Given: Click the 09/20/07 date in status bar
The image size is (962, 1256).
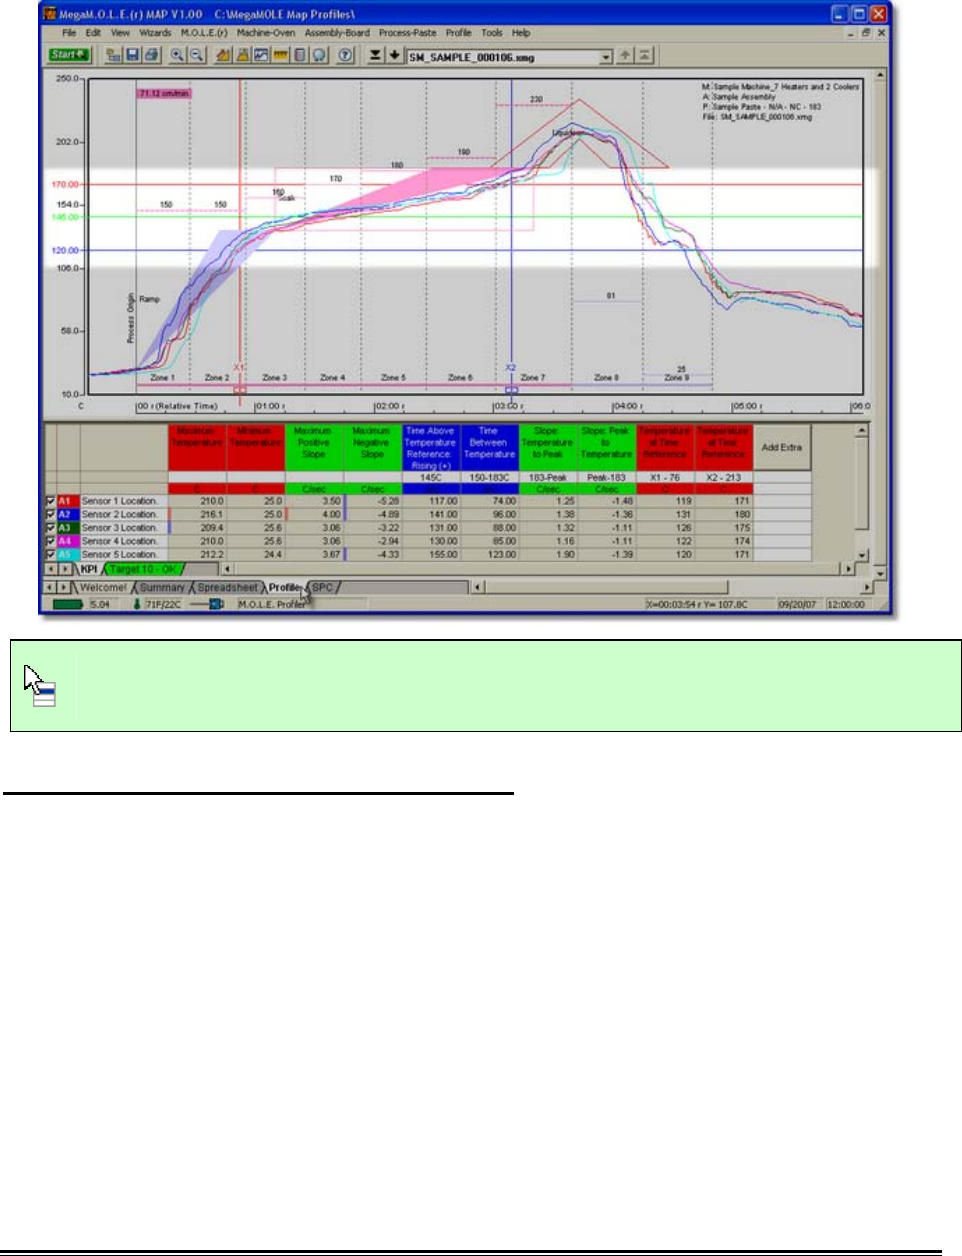Looking at the screenshot, I should [x=797, y=605].
